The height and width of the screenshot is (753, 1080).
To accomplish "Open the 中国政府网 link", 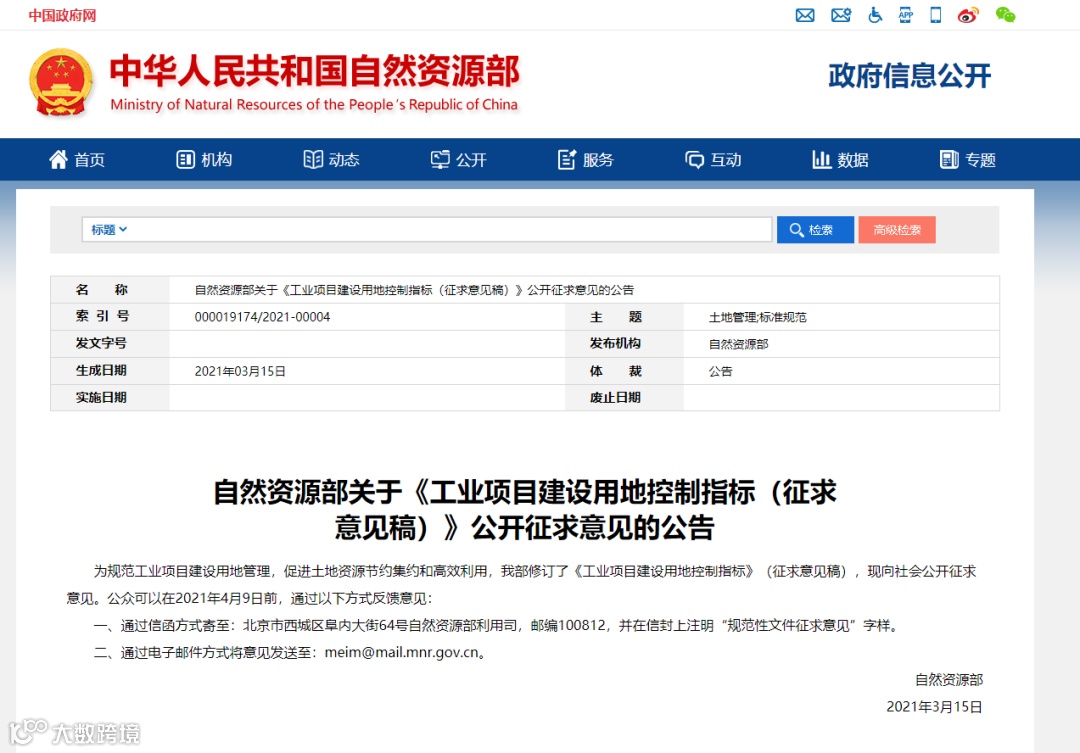I will point(62,15).
